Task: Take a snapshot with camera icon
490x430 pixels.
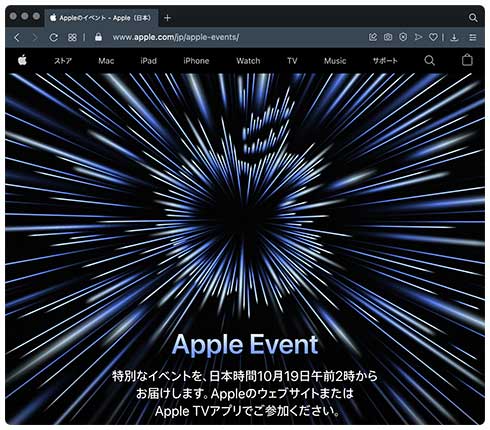Action: pos(388,37)
